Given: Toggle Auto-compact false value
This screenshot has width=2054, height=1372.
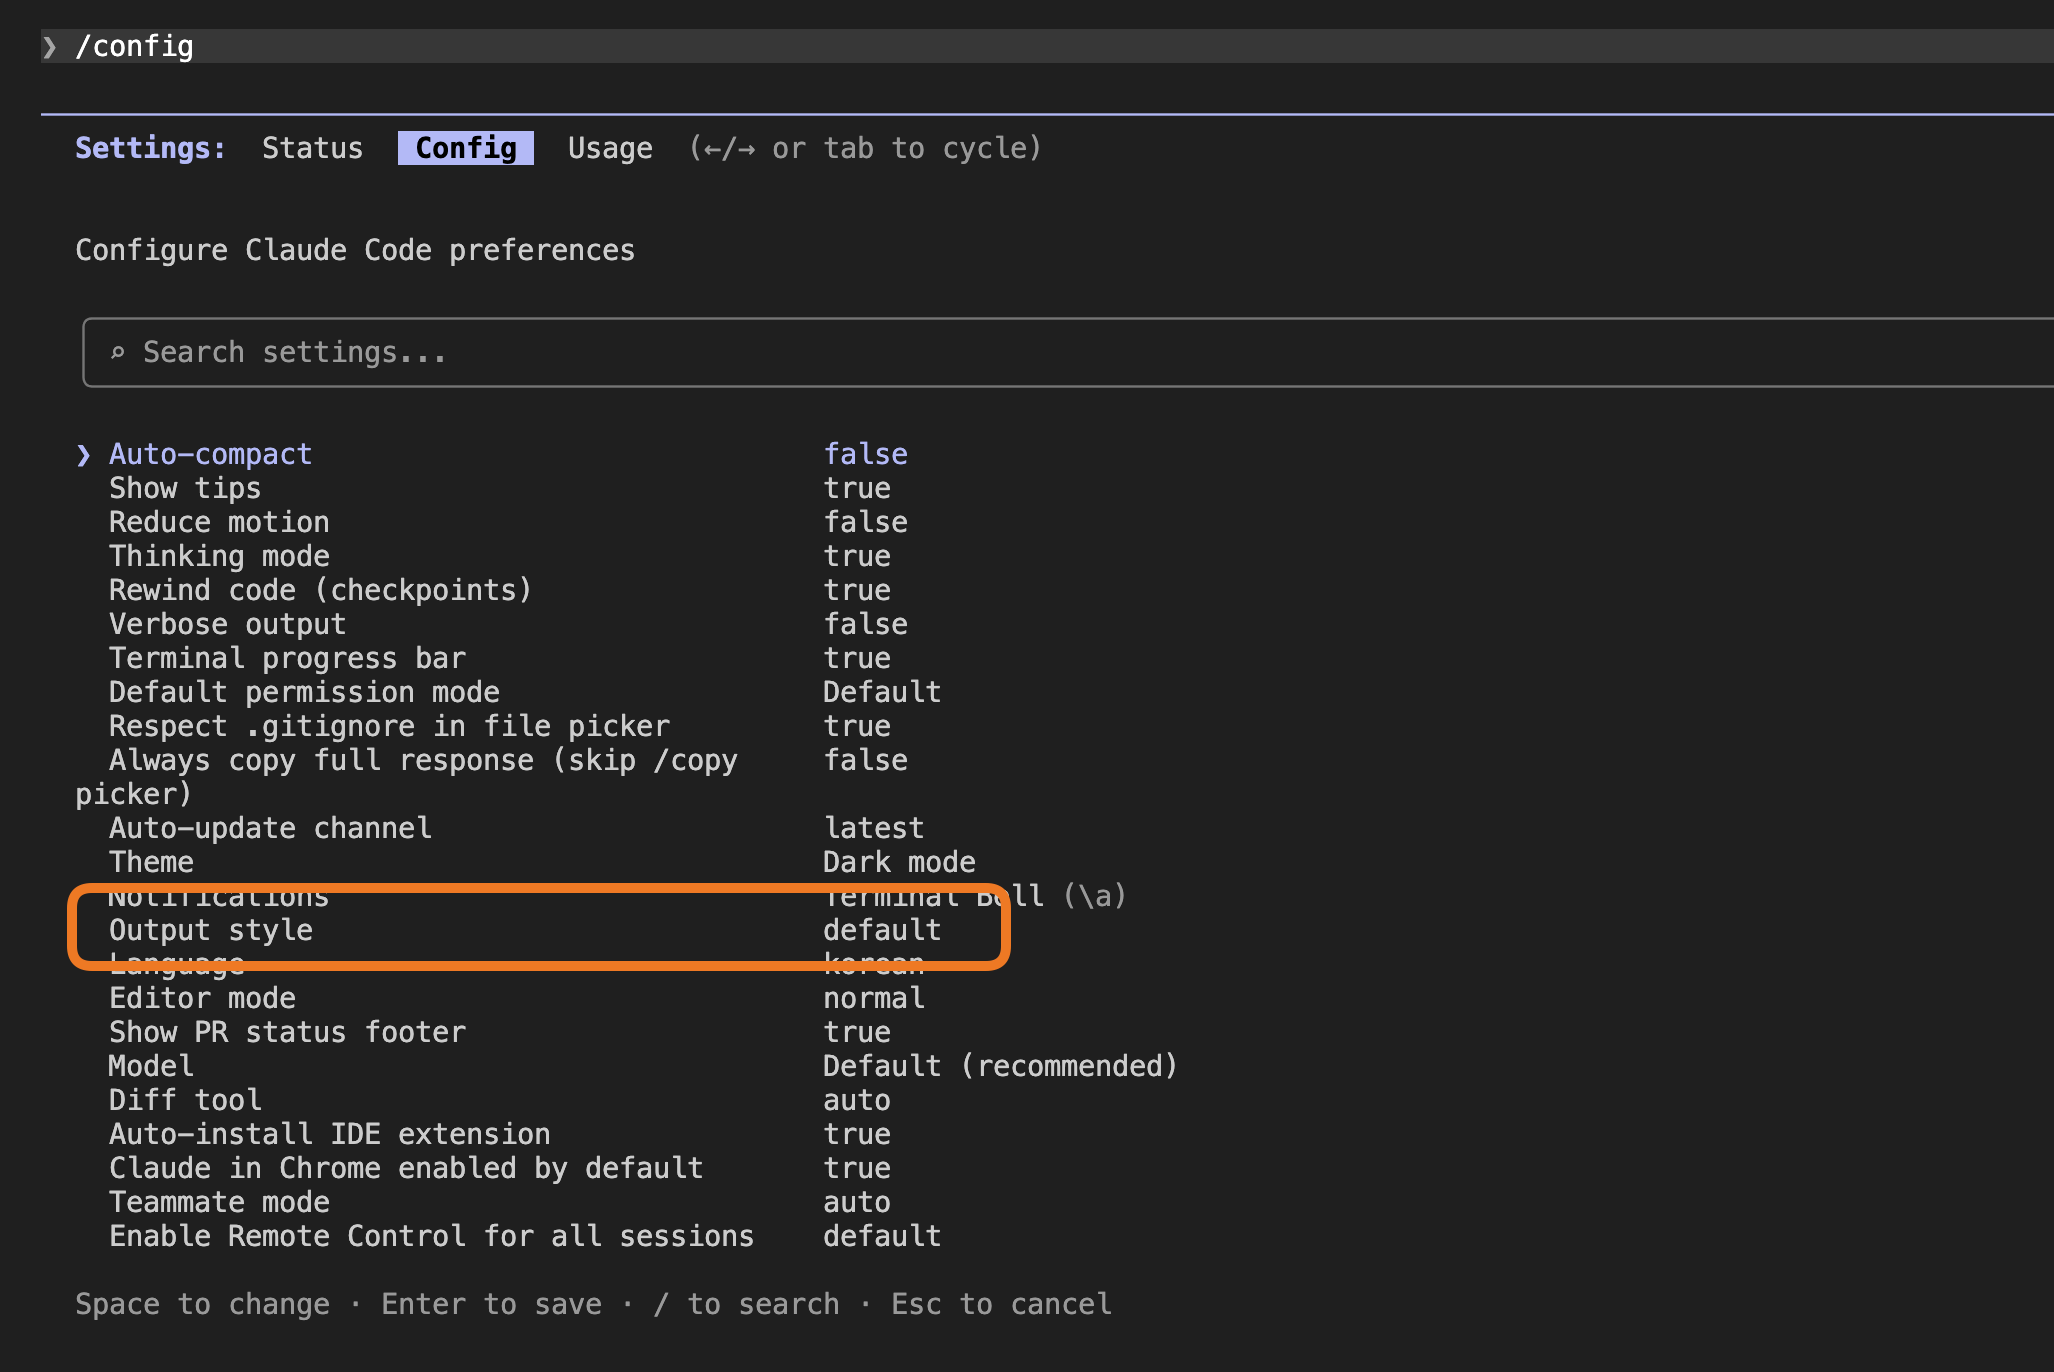Looking at the screenshot, I should (865, 454).
